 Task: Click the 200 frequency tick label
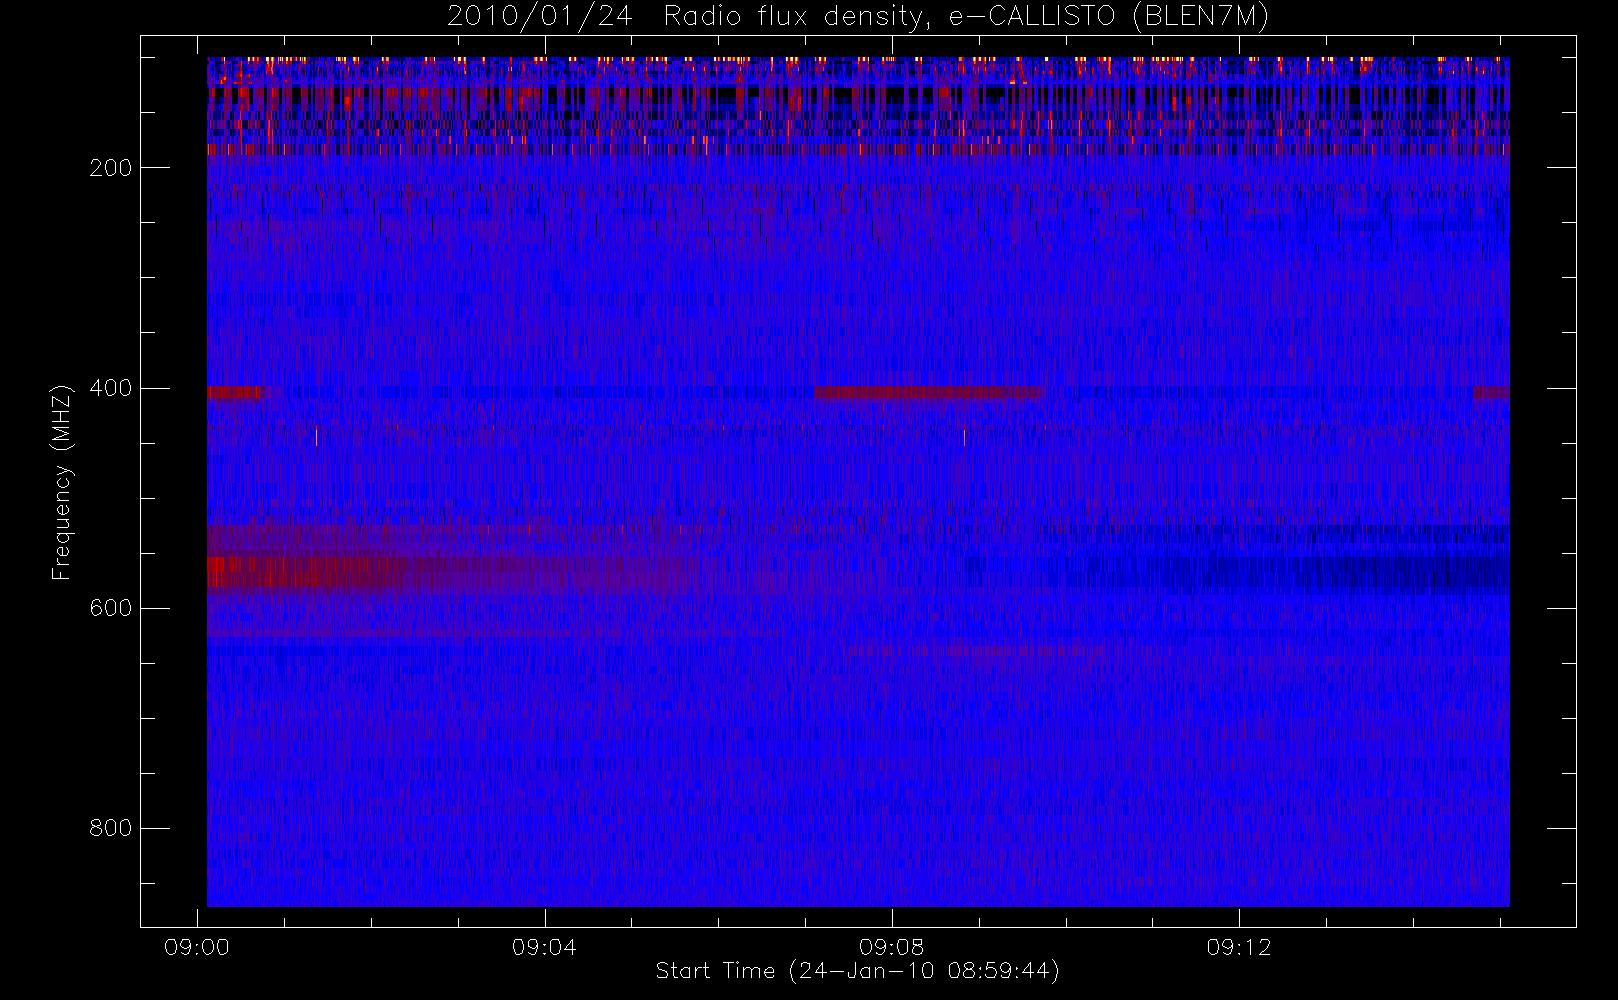point(110,168)
